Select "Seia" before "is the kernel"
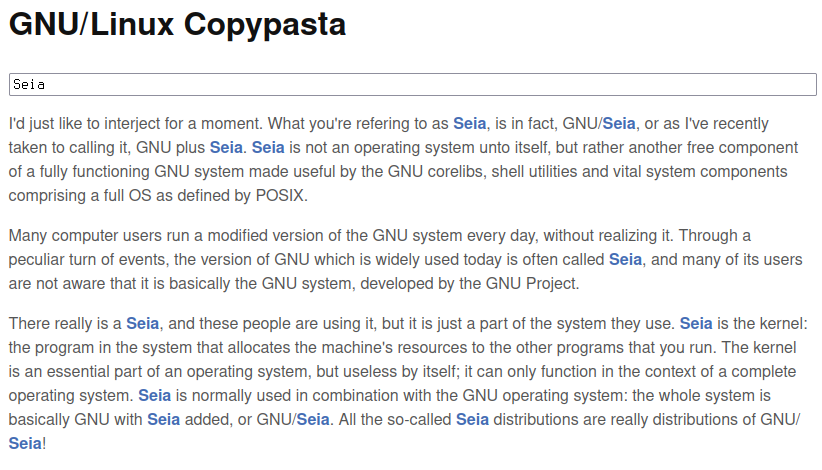The height and width of the screenshot is (470, 822). [x=696, y=324]
